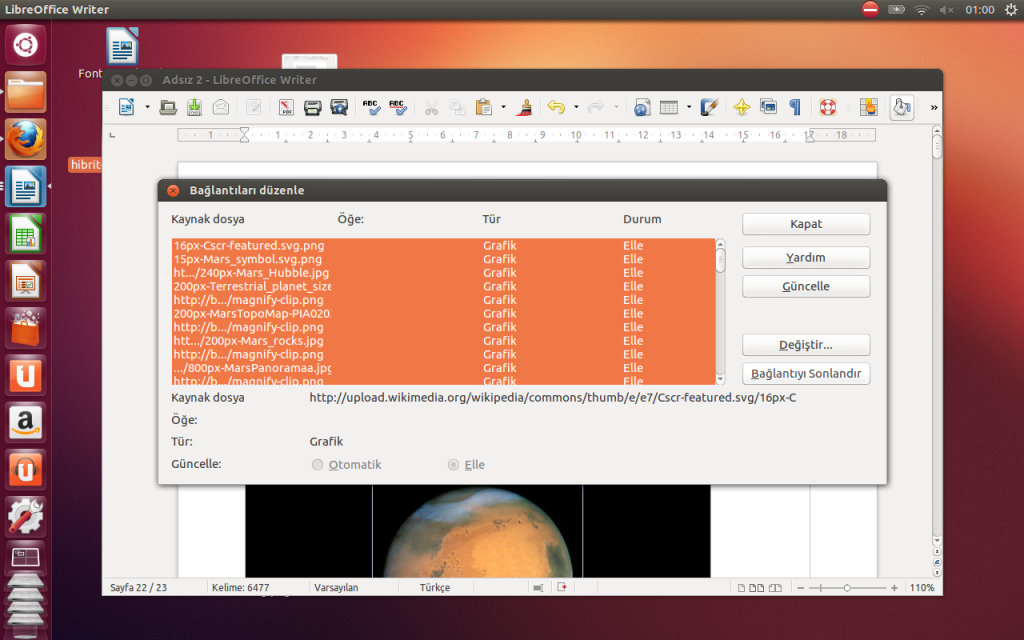This screenshot has width=1024, height=640.
Task: Click the Redo arrow icon
Action: point(595,107)
